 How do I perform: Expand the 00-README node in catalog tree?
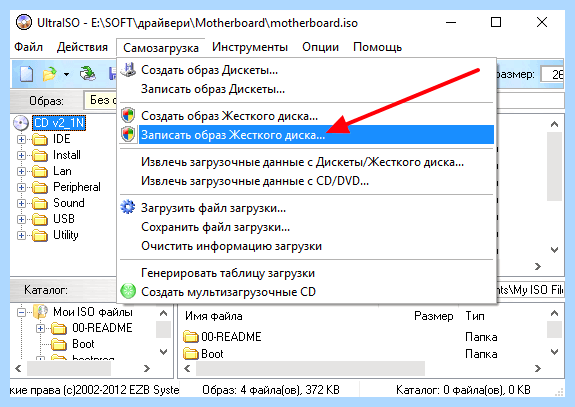pyautogui.click(x=40, y=328)
